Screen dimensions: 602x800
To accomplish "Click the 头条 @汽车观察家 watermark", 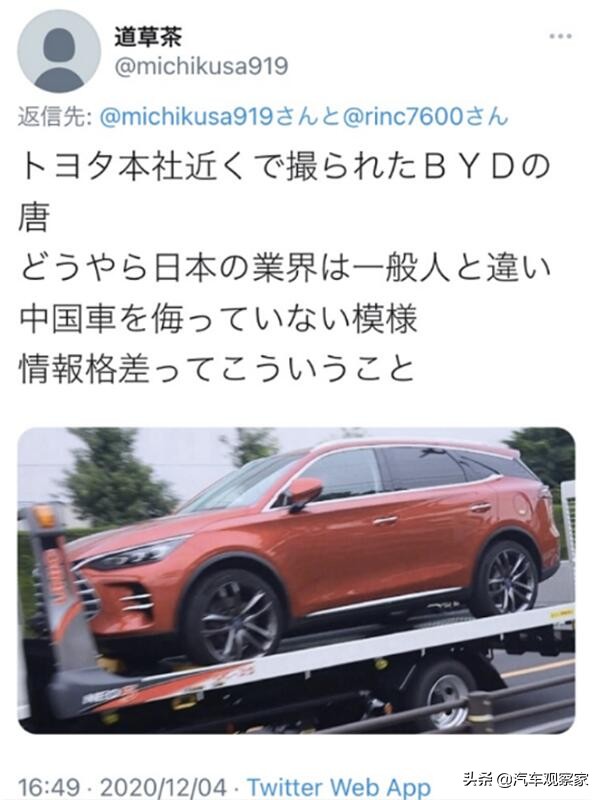I will pos(526,779).
